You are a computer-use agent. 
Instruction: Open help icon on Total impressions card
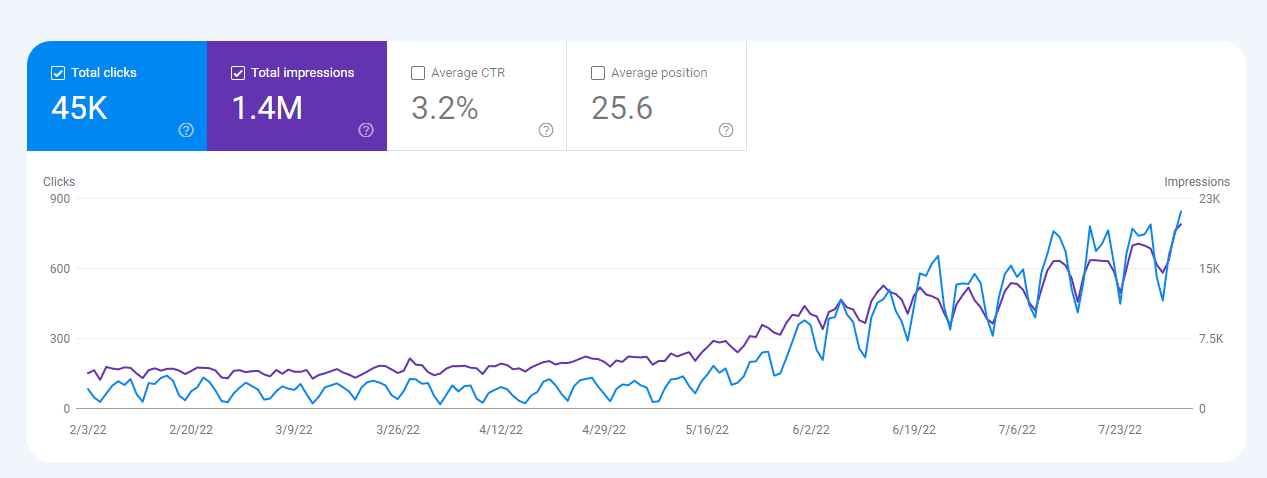pos(366,130)
